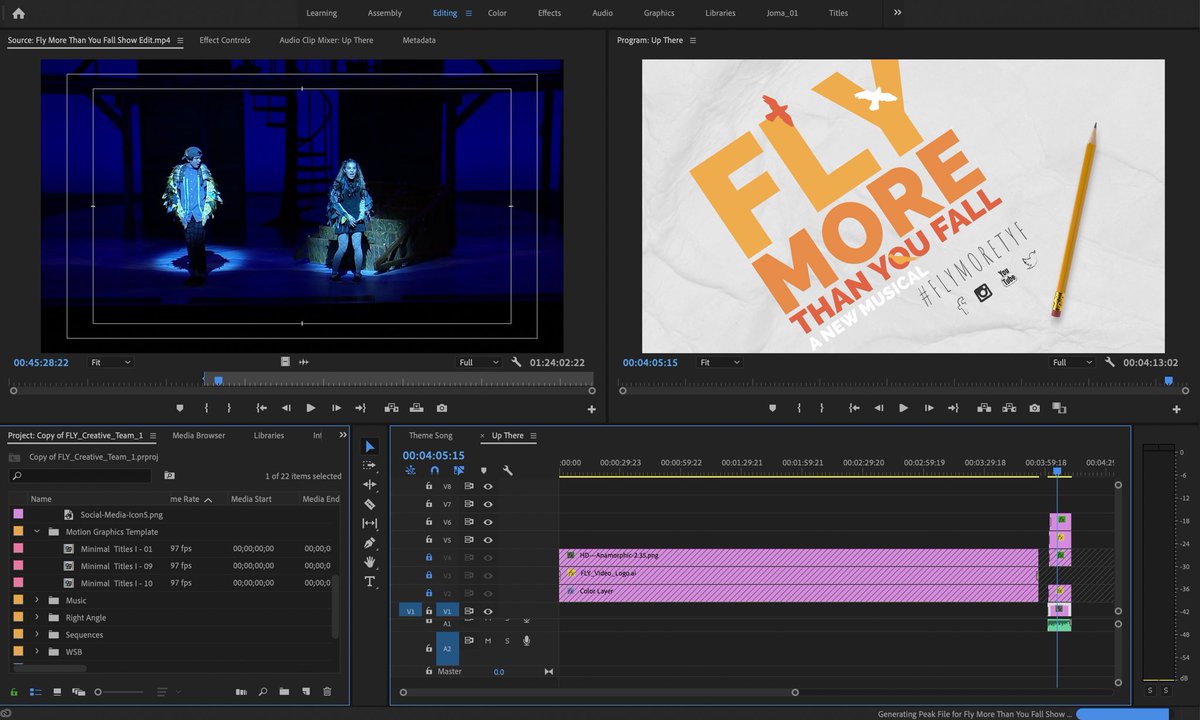
Task: Open Automate to Sequence button
Action: pyautogui.click(x=241, y=692)
